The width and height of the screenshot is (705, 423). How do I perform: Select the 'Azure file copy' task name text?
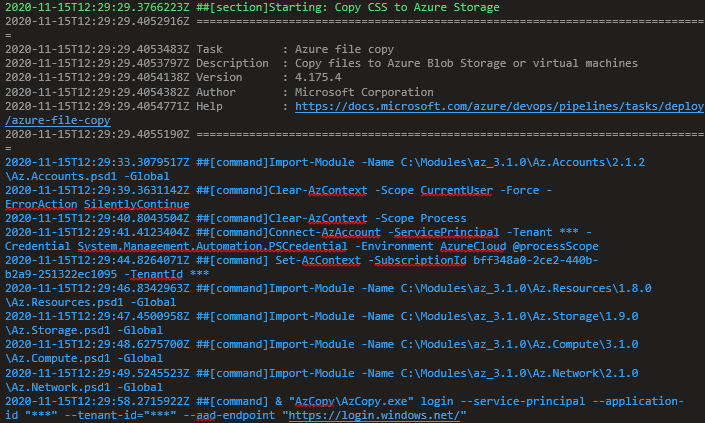344,49
